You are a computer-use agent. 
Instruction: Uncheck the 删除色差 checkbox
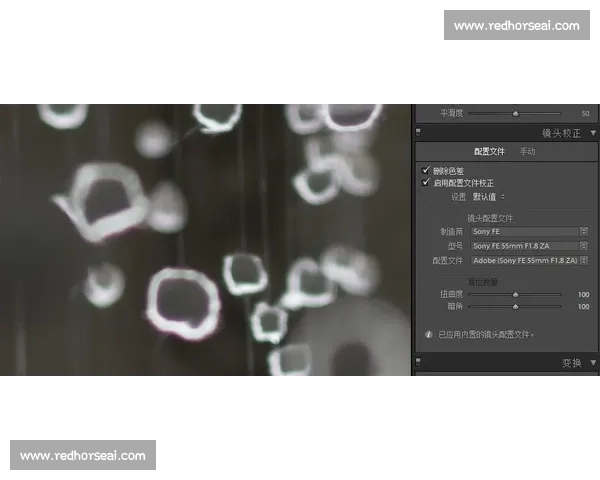(x=427, y=171)
